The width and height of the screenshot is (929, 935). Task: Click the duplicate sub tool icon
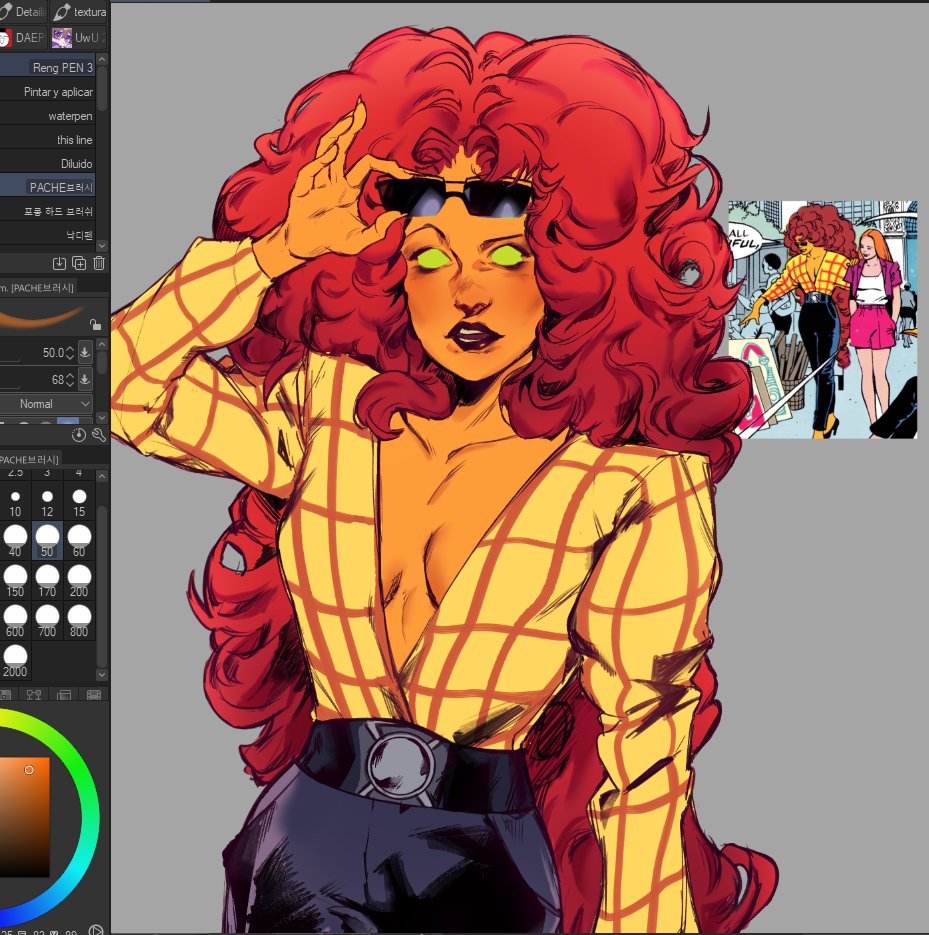click(79, 263)
